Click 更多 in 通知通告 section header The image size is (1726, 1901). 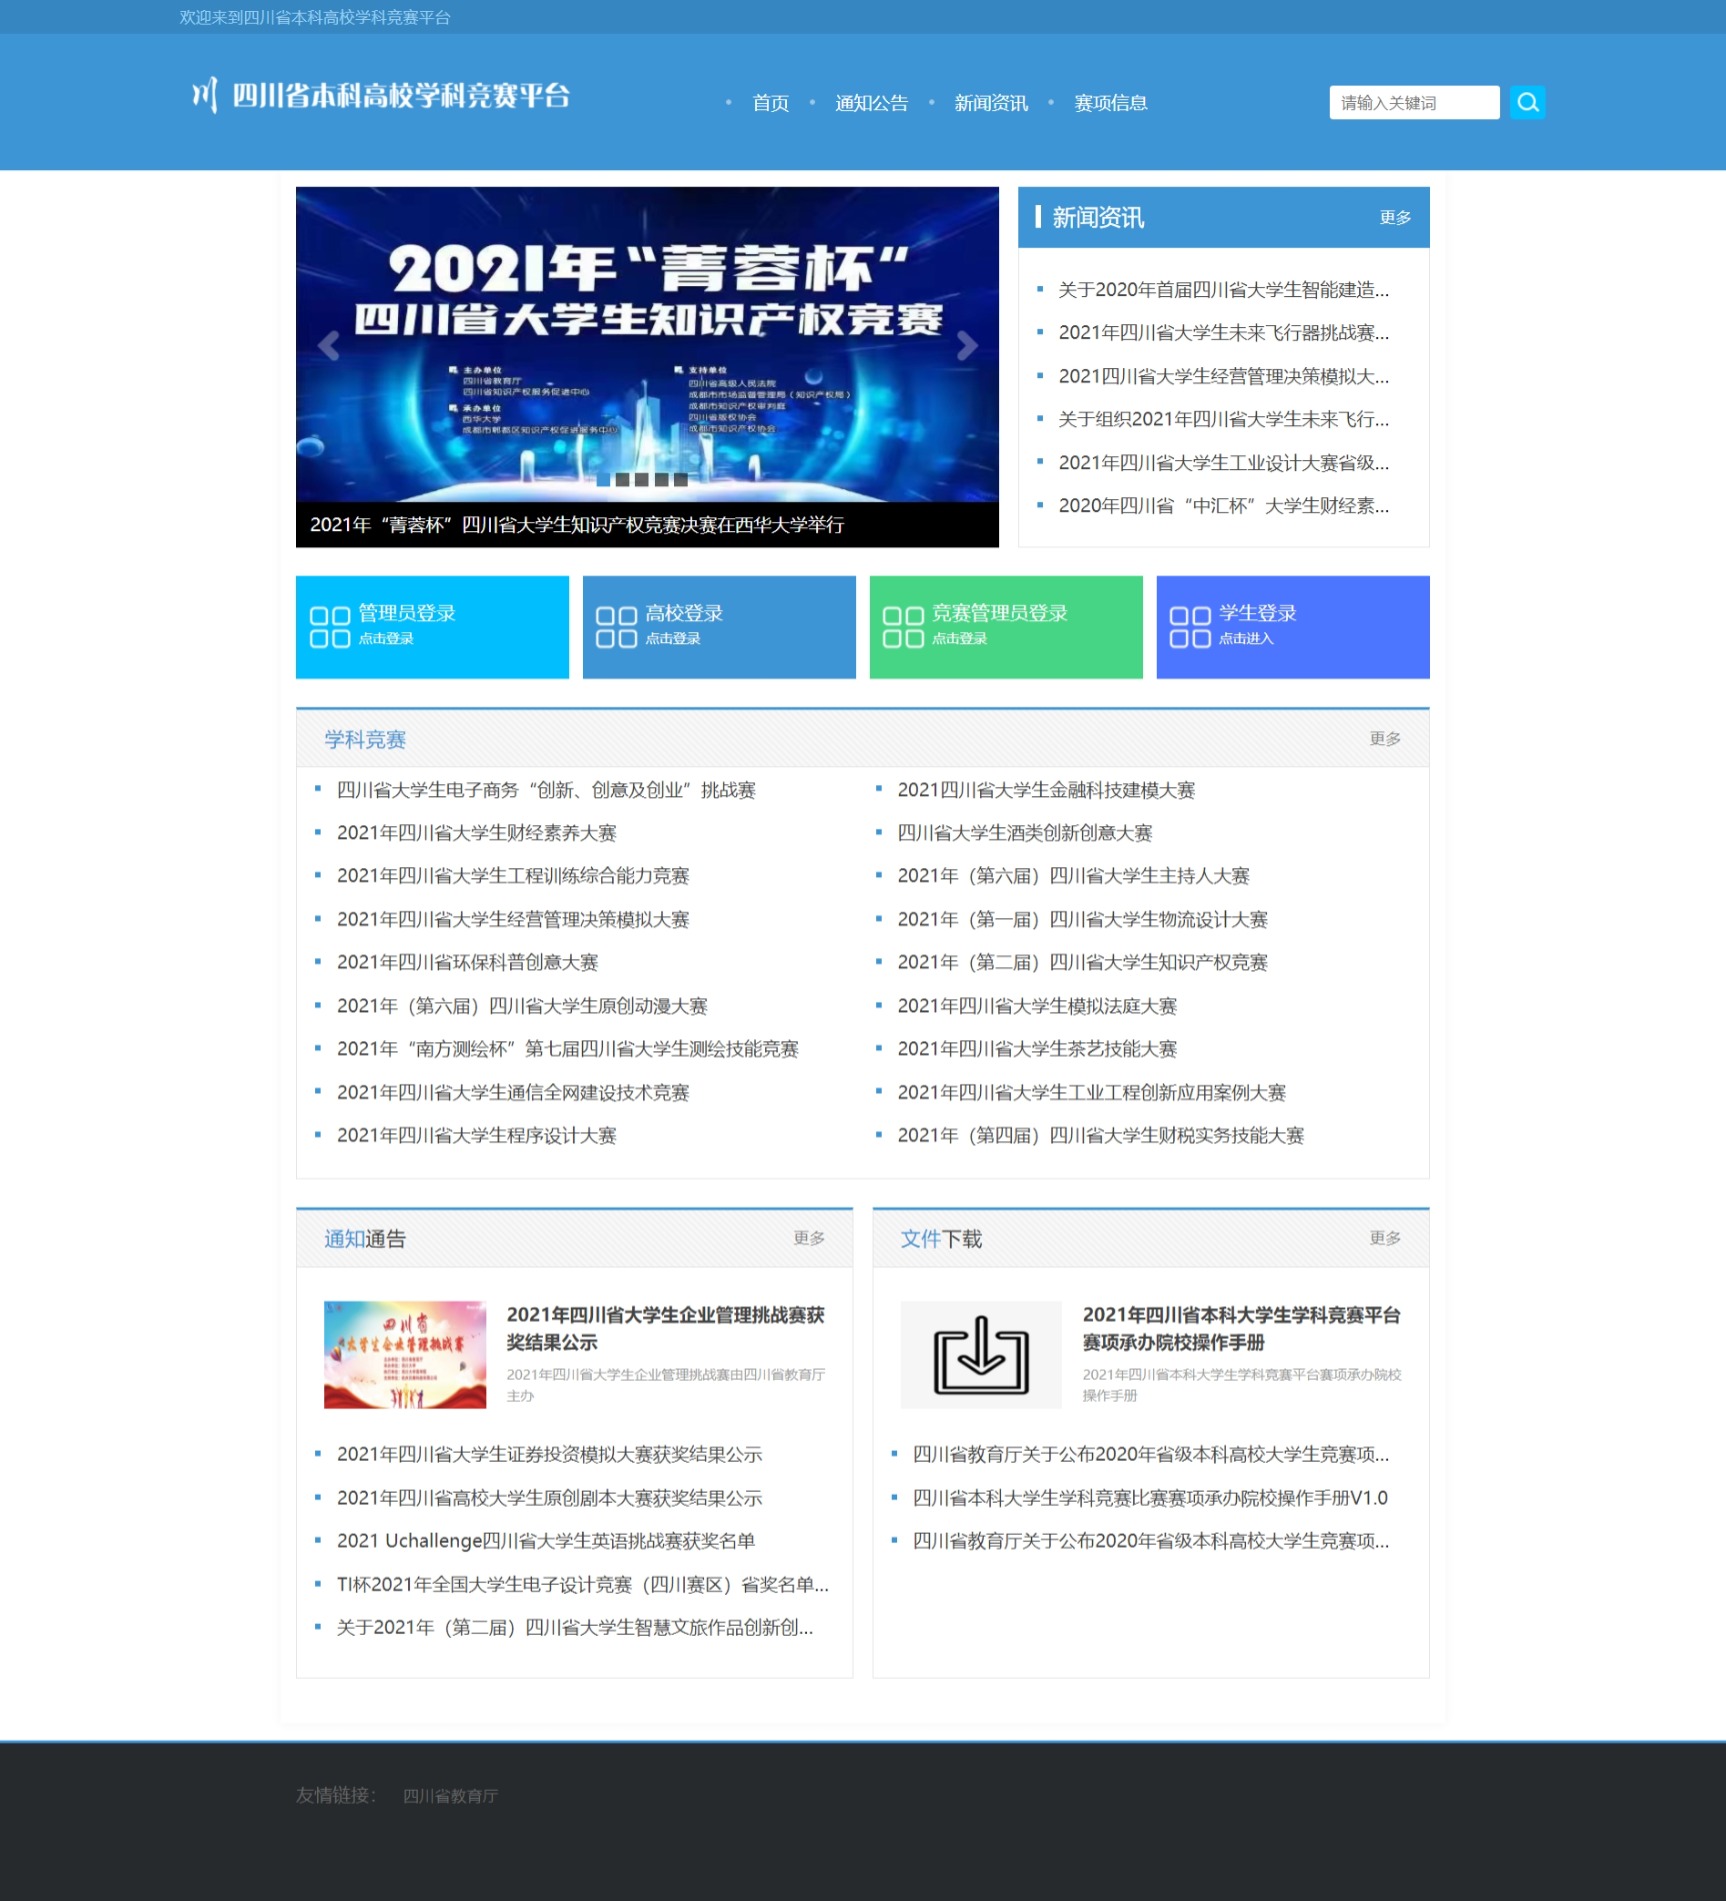coord(809,1238)
